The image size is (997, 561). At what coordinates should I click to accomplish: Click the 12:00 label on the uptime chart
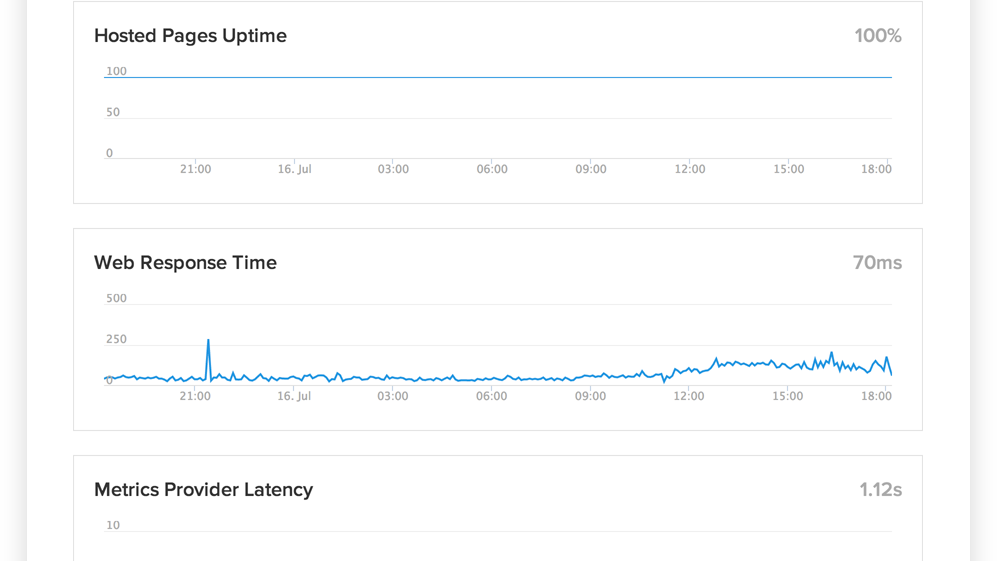pos(689,170)
